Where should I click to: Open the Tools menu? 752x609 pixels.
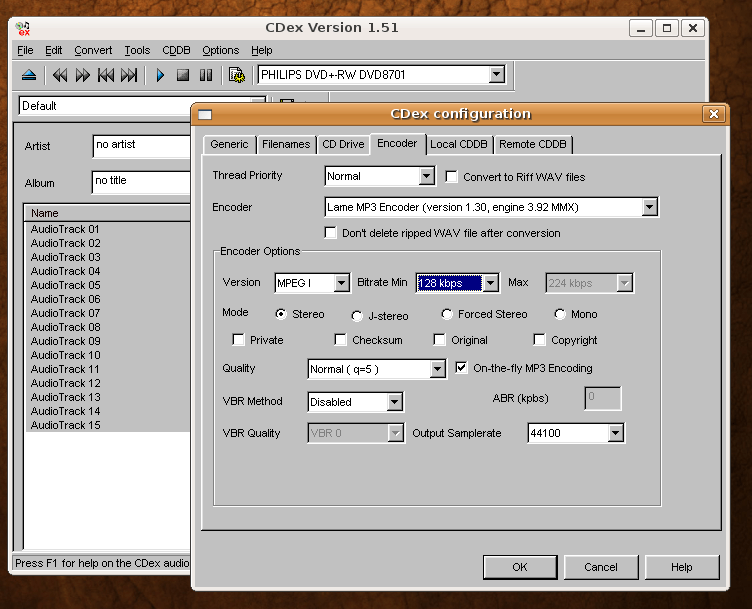click(137, 50)
